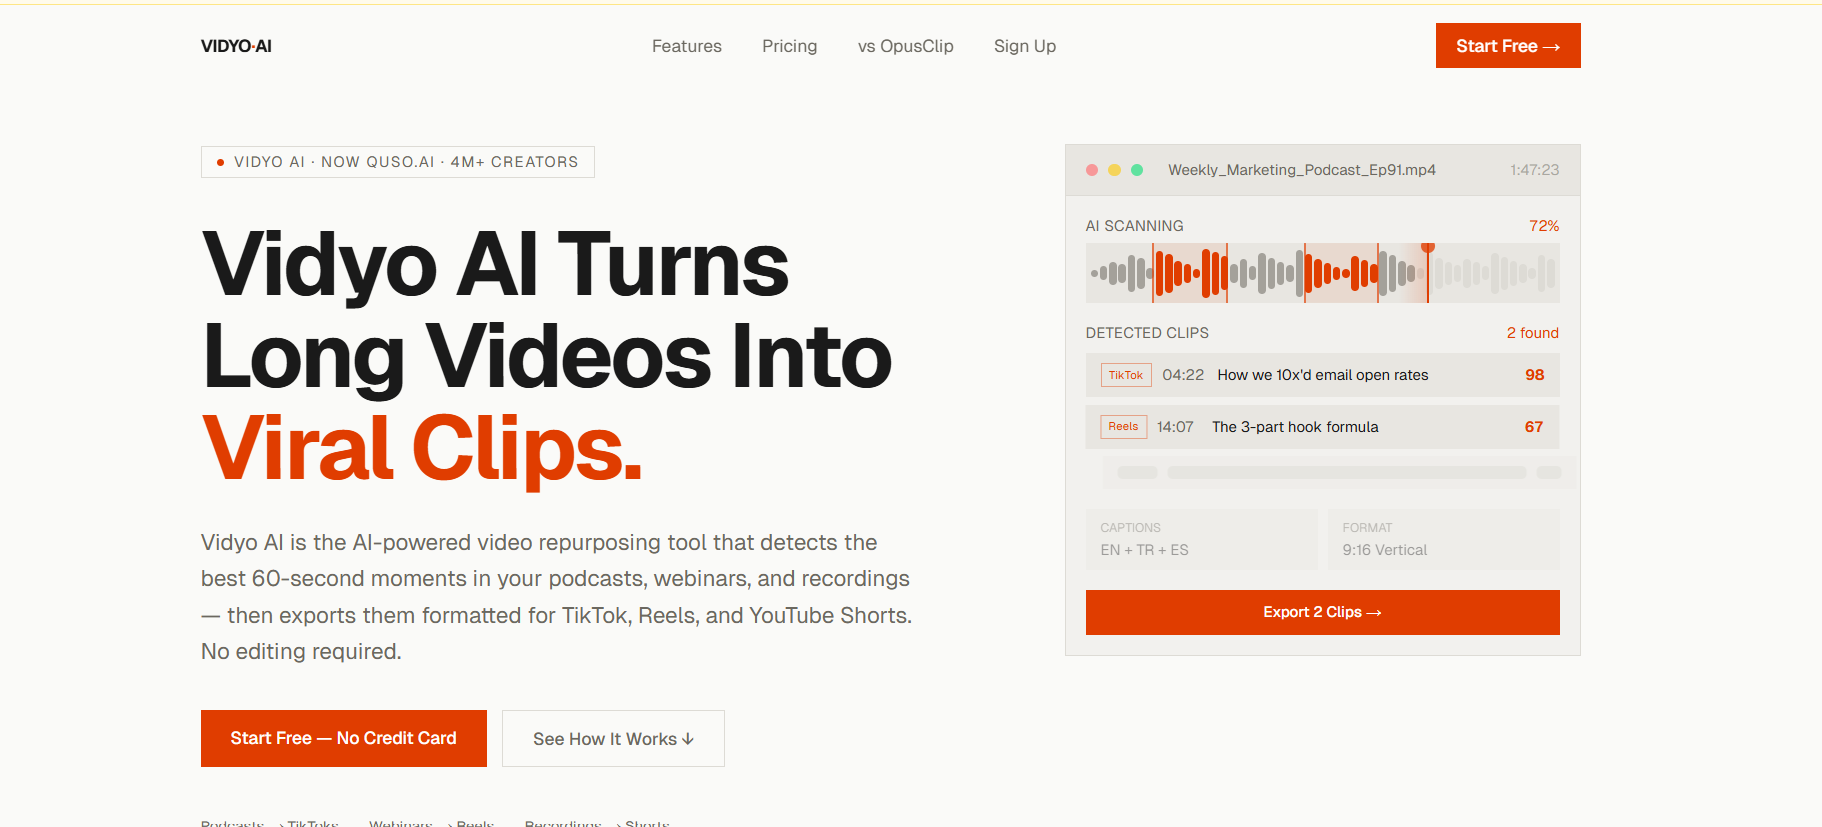Click the Weekly_Marketing_Podcast_Ep91.mp4 file name
This screenshot has height=827, width=1822.
[1302, 170]
